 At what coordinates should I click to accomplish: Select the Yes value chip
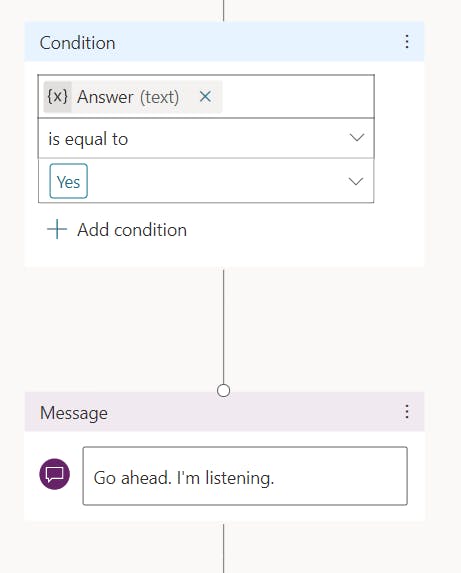pos(69,181)
